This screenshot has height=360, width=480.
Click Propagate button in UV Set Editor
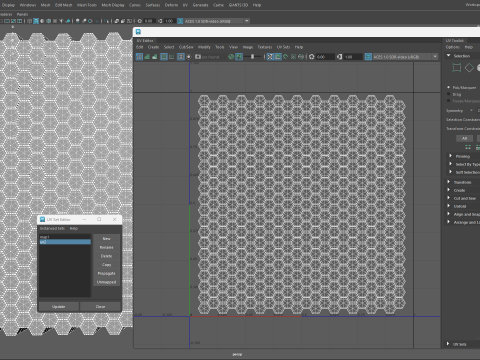tap(106, 273)
